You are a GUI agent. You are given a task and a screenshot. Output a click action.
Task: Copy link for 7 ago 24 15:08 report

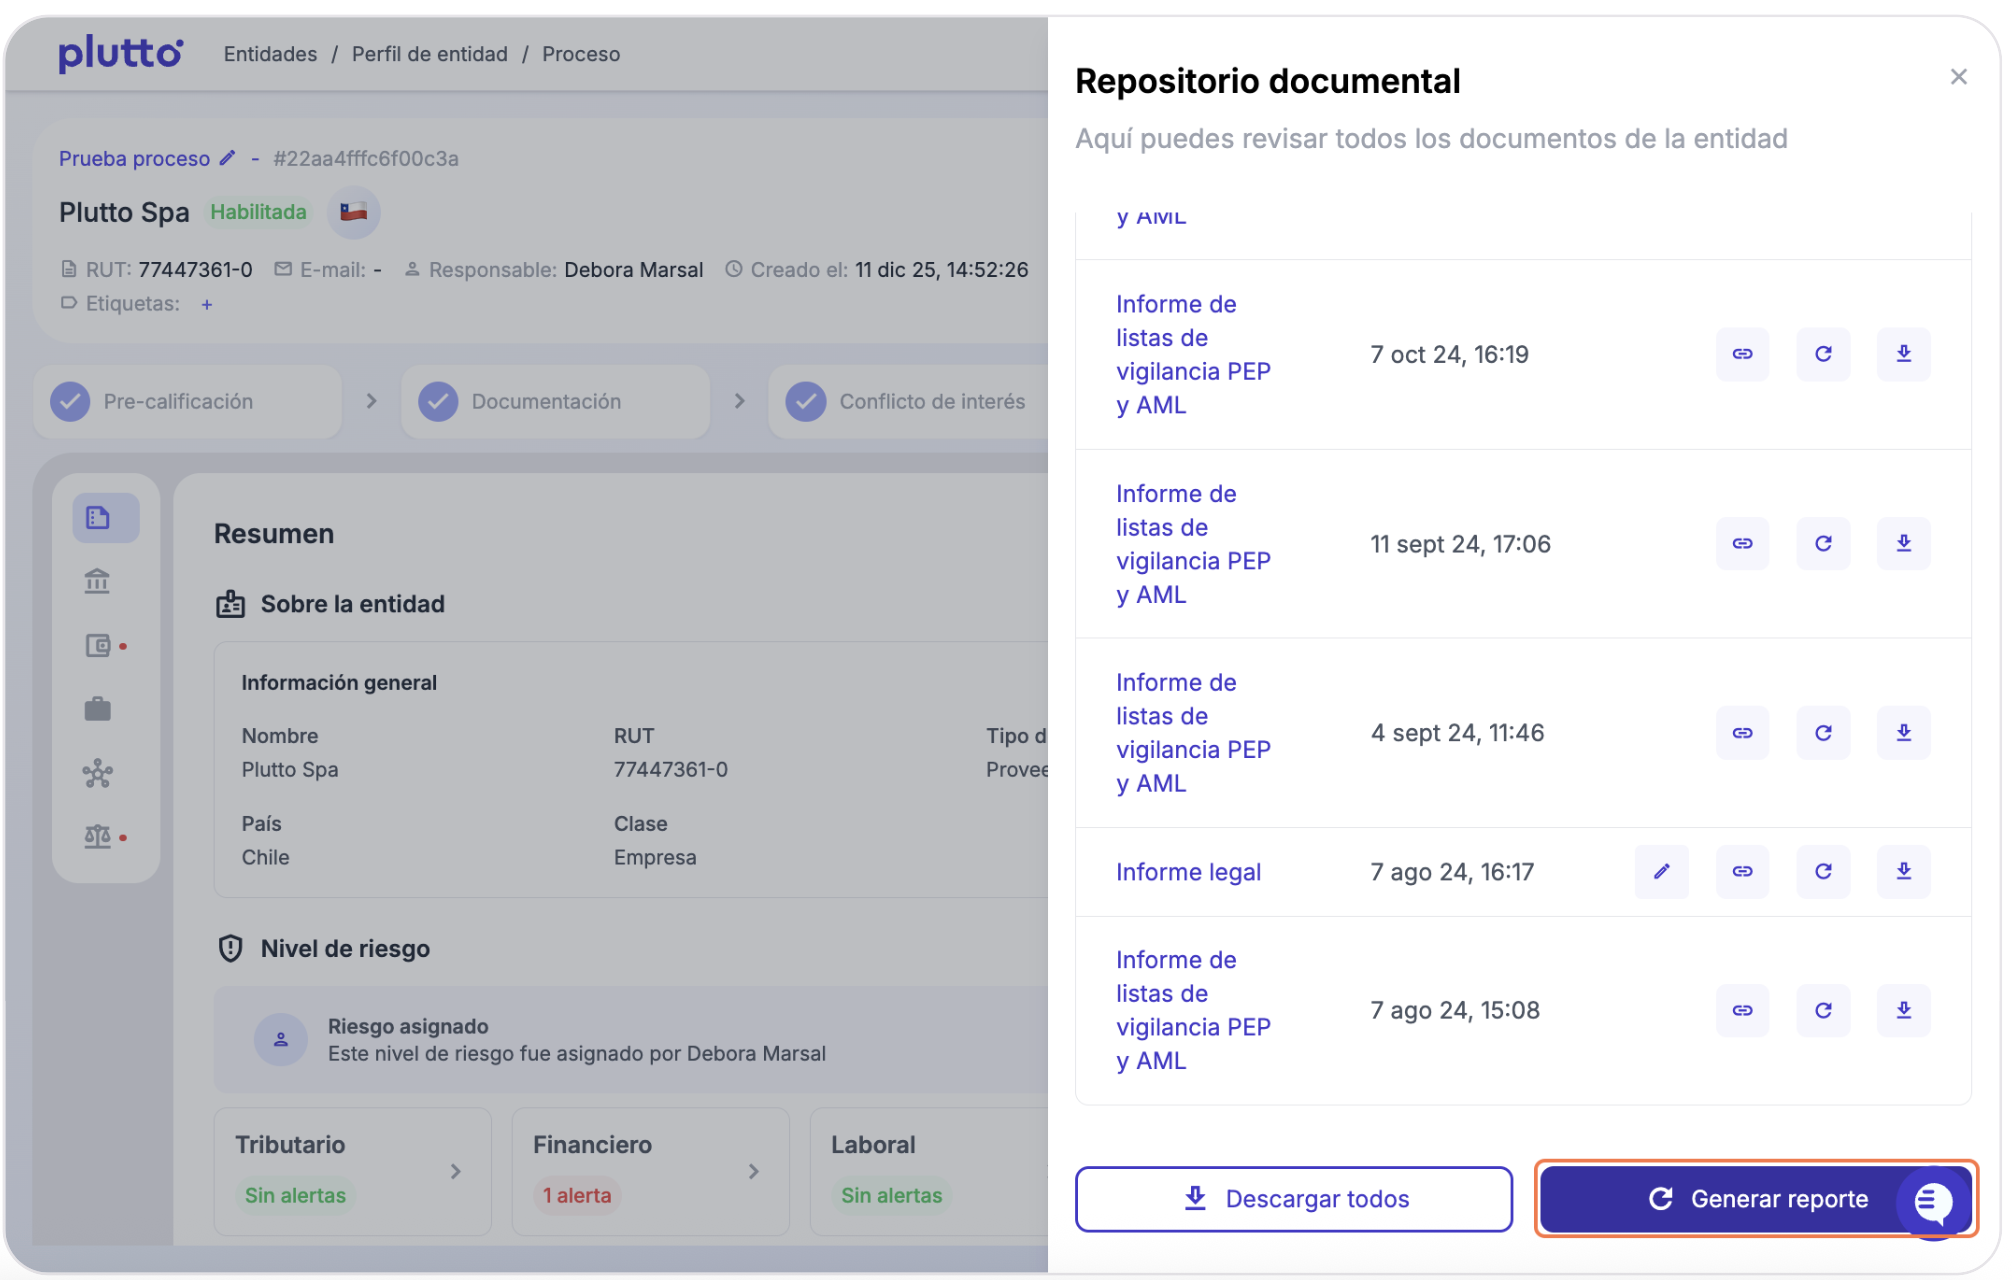pyautogui.click(x=1742, y=1010)
